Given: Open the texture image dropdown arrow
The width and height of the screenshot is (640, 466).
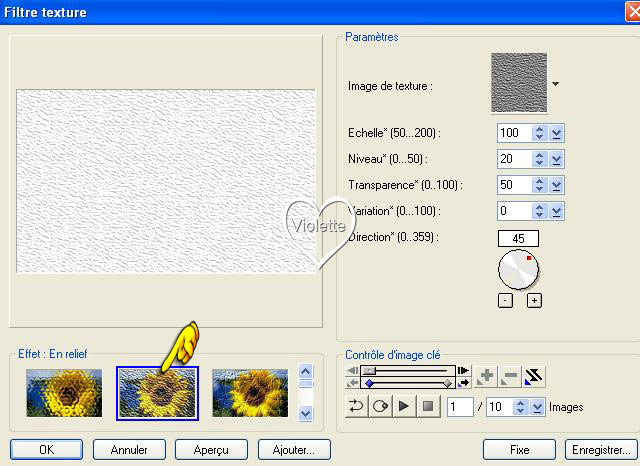Looking at the screenshot, I should (x=555, y=85).
